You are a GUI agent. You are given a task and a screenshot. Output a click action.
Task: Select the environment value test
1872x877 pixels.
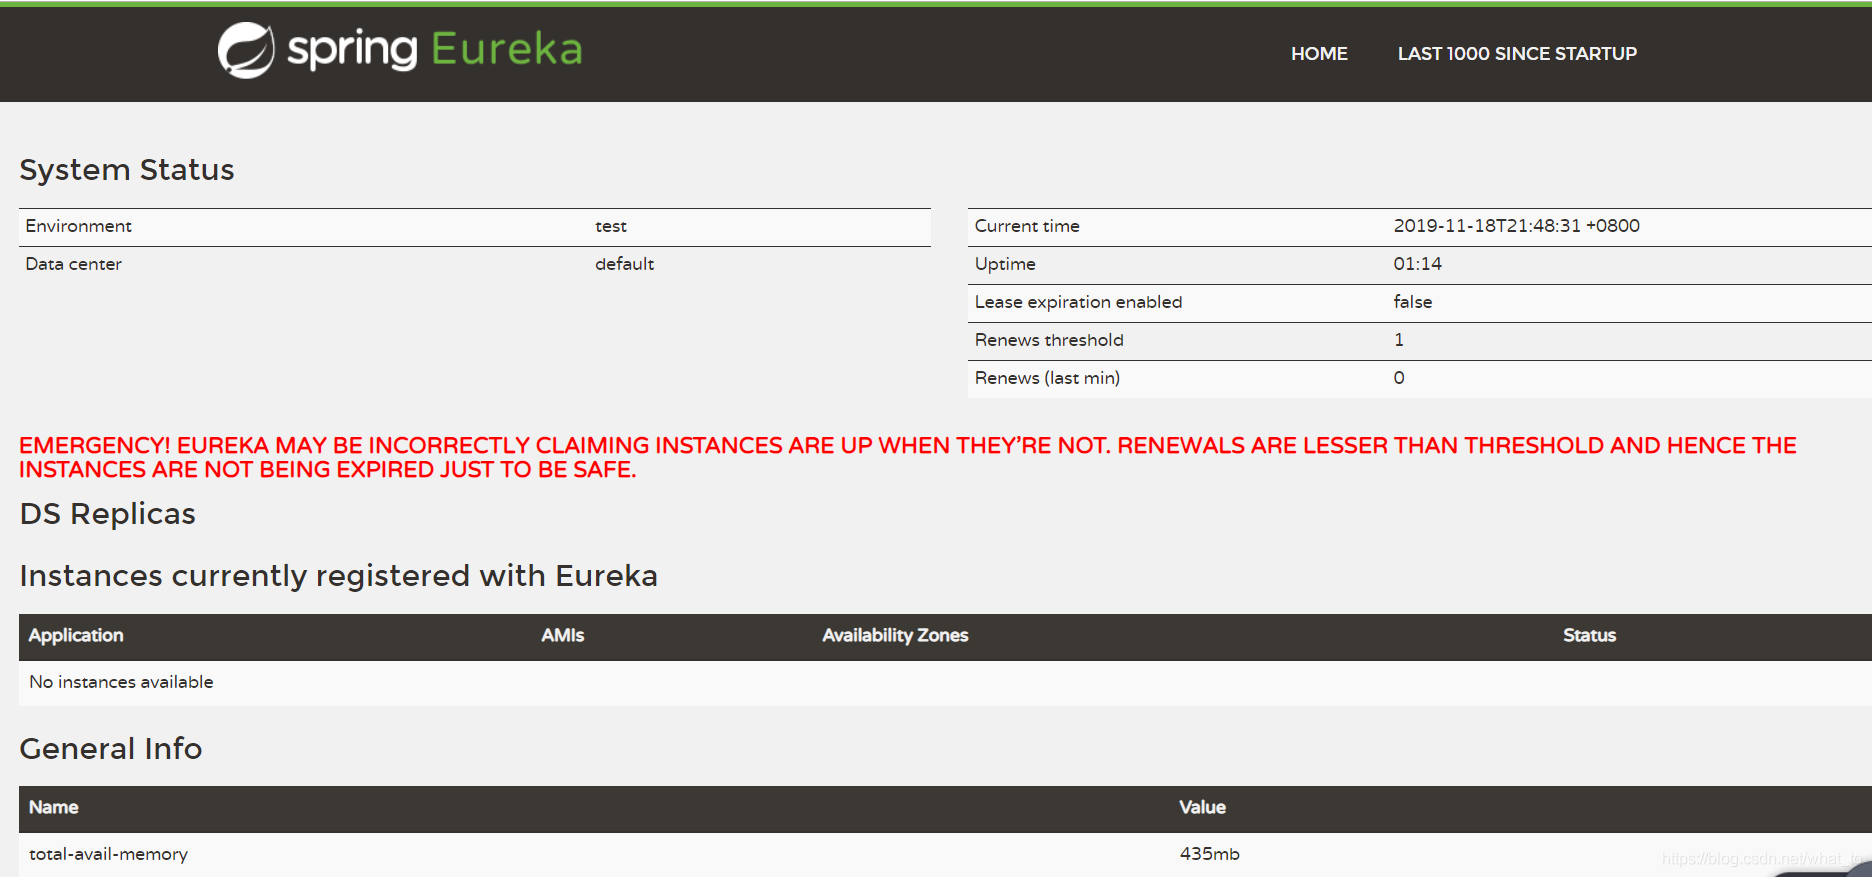tap(611, 226)
